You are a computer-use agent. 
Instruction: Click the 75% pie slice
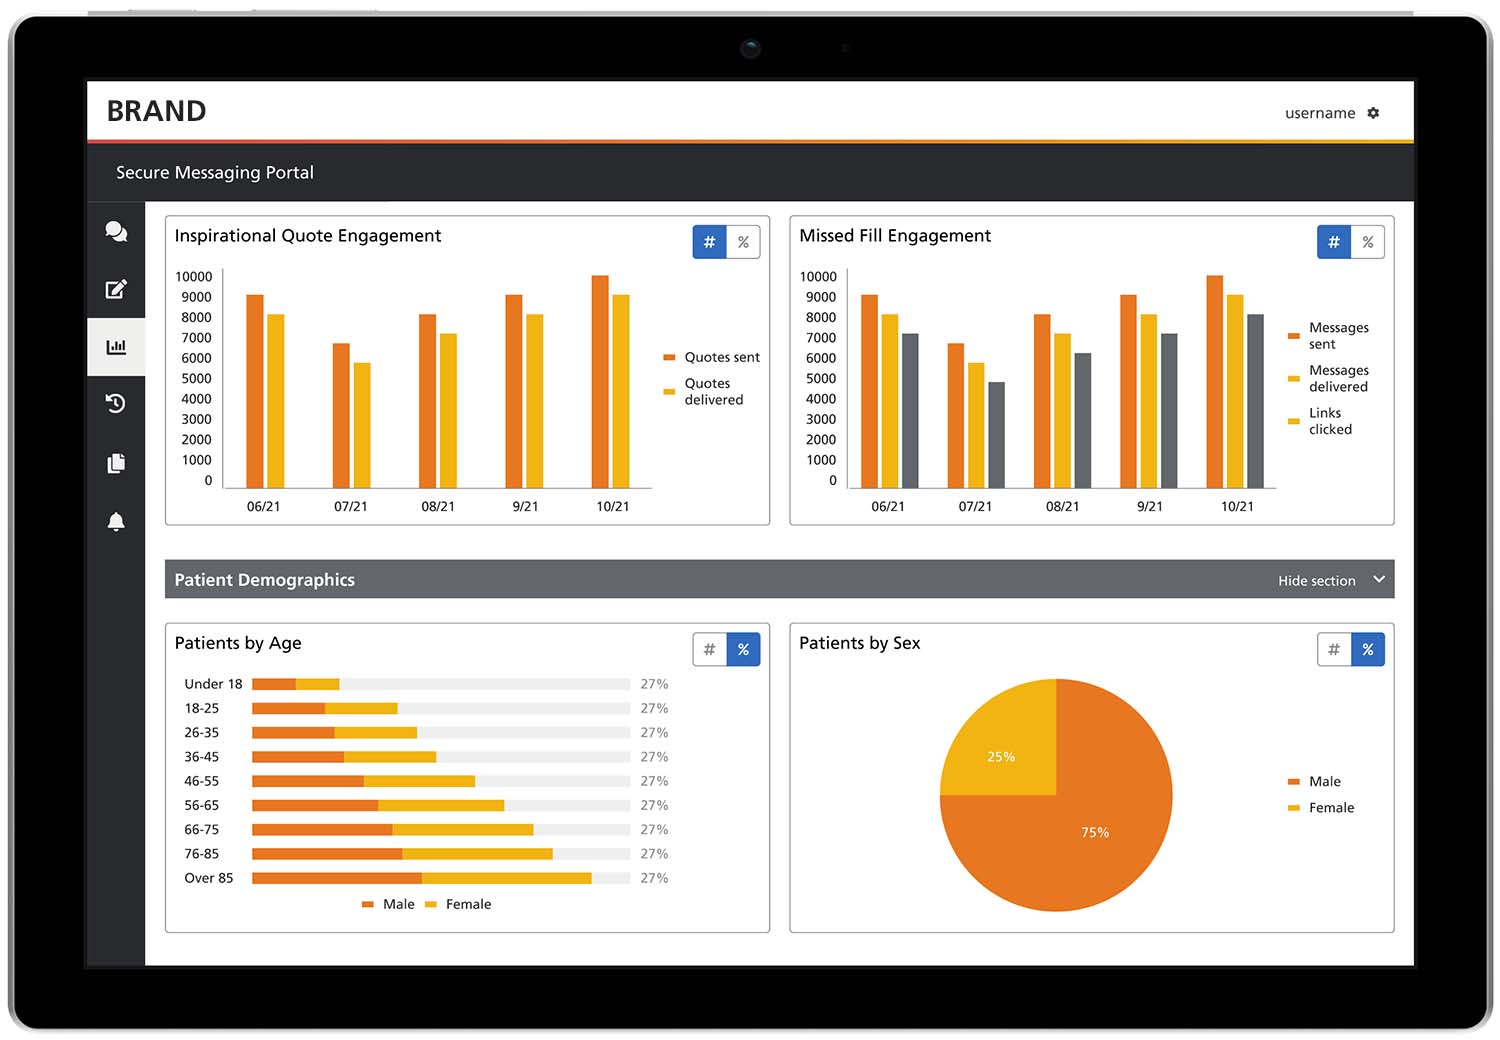tap(1095, 832)
